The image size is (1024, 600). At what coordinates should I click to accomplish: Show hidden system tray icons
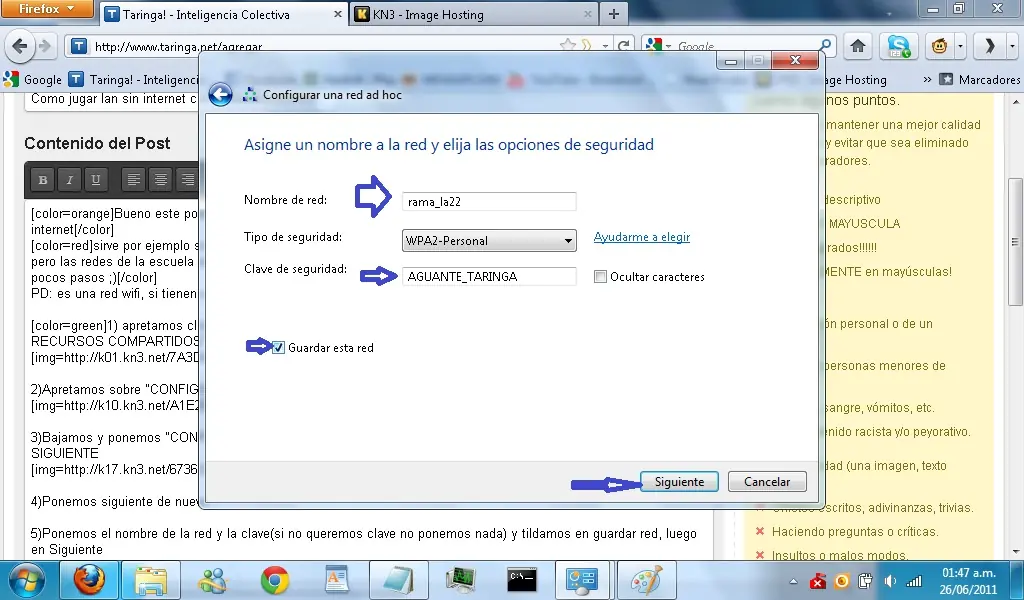[x=793, y=581]
